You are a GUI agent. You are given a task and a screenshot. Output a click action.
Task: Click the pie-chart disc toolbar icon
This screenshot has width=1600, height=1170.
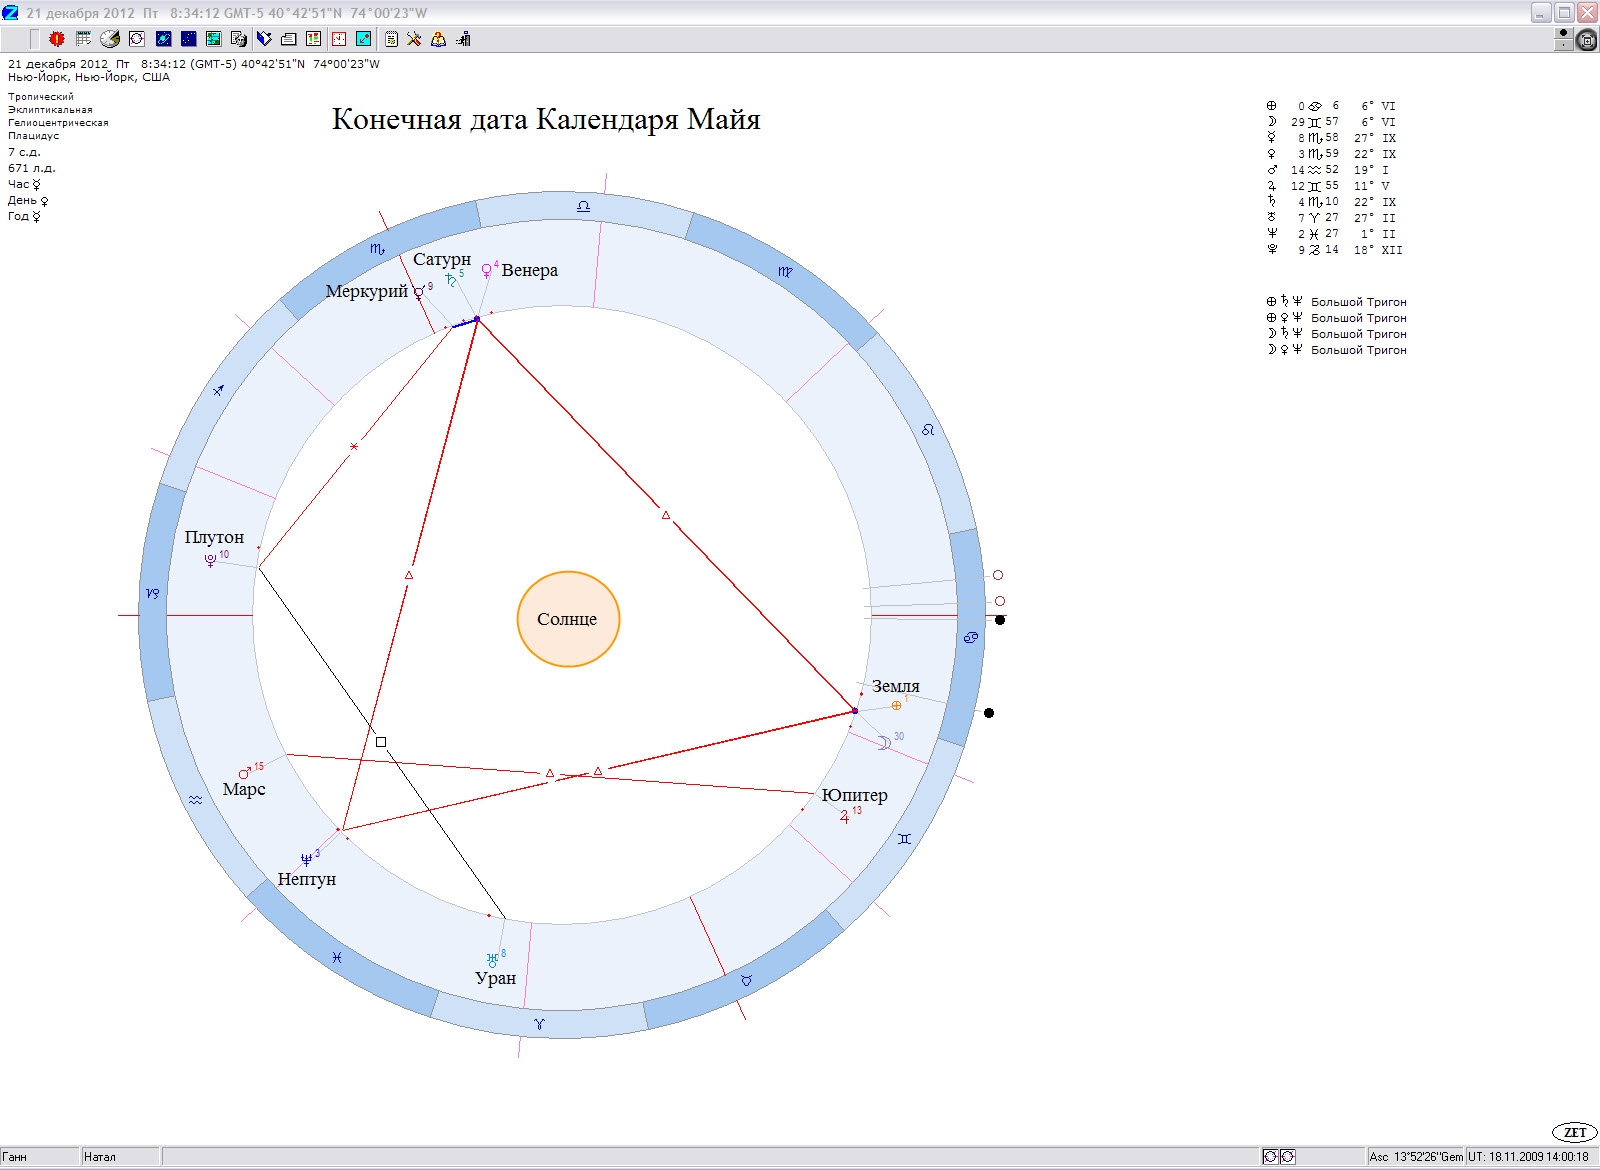(x=110, y=39)
